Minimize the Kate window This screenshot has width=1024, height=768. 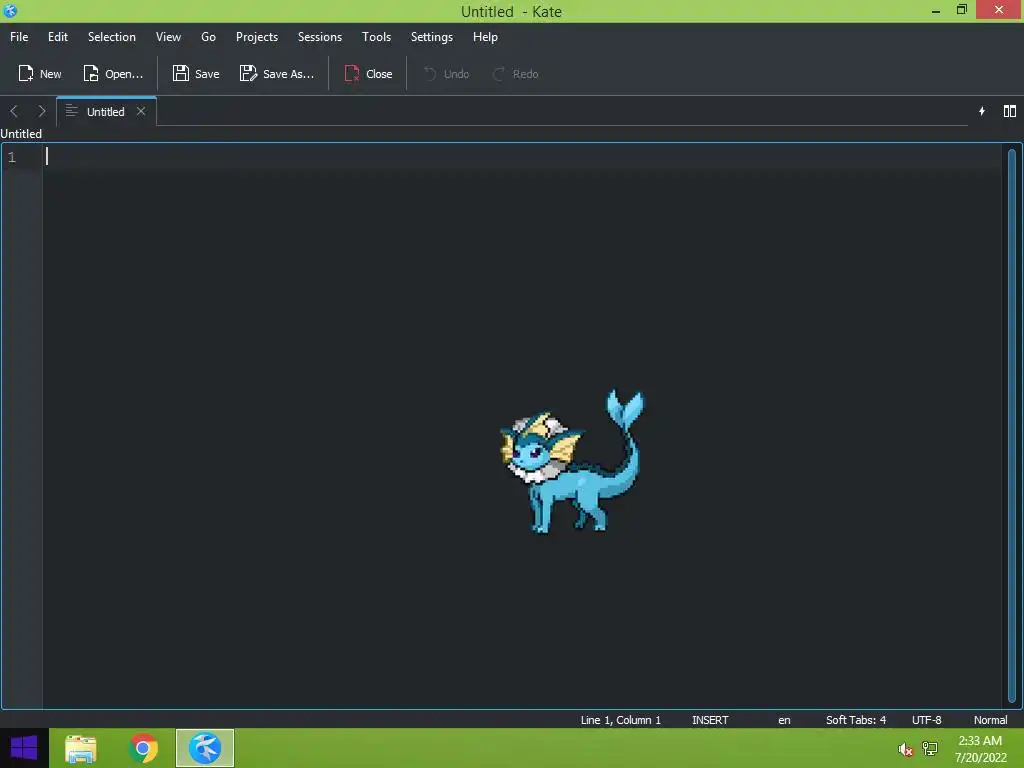(936, 10)
